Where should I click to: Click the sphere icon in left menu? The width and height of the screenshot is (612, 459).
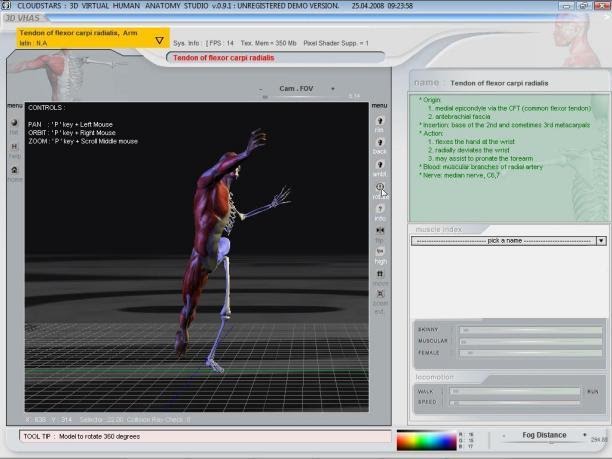tap(14, 123)
